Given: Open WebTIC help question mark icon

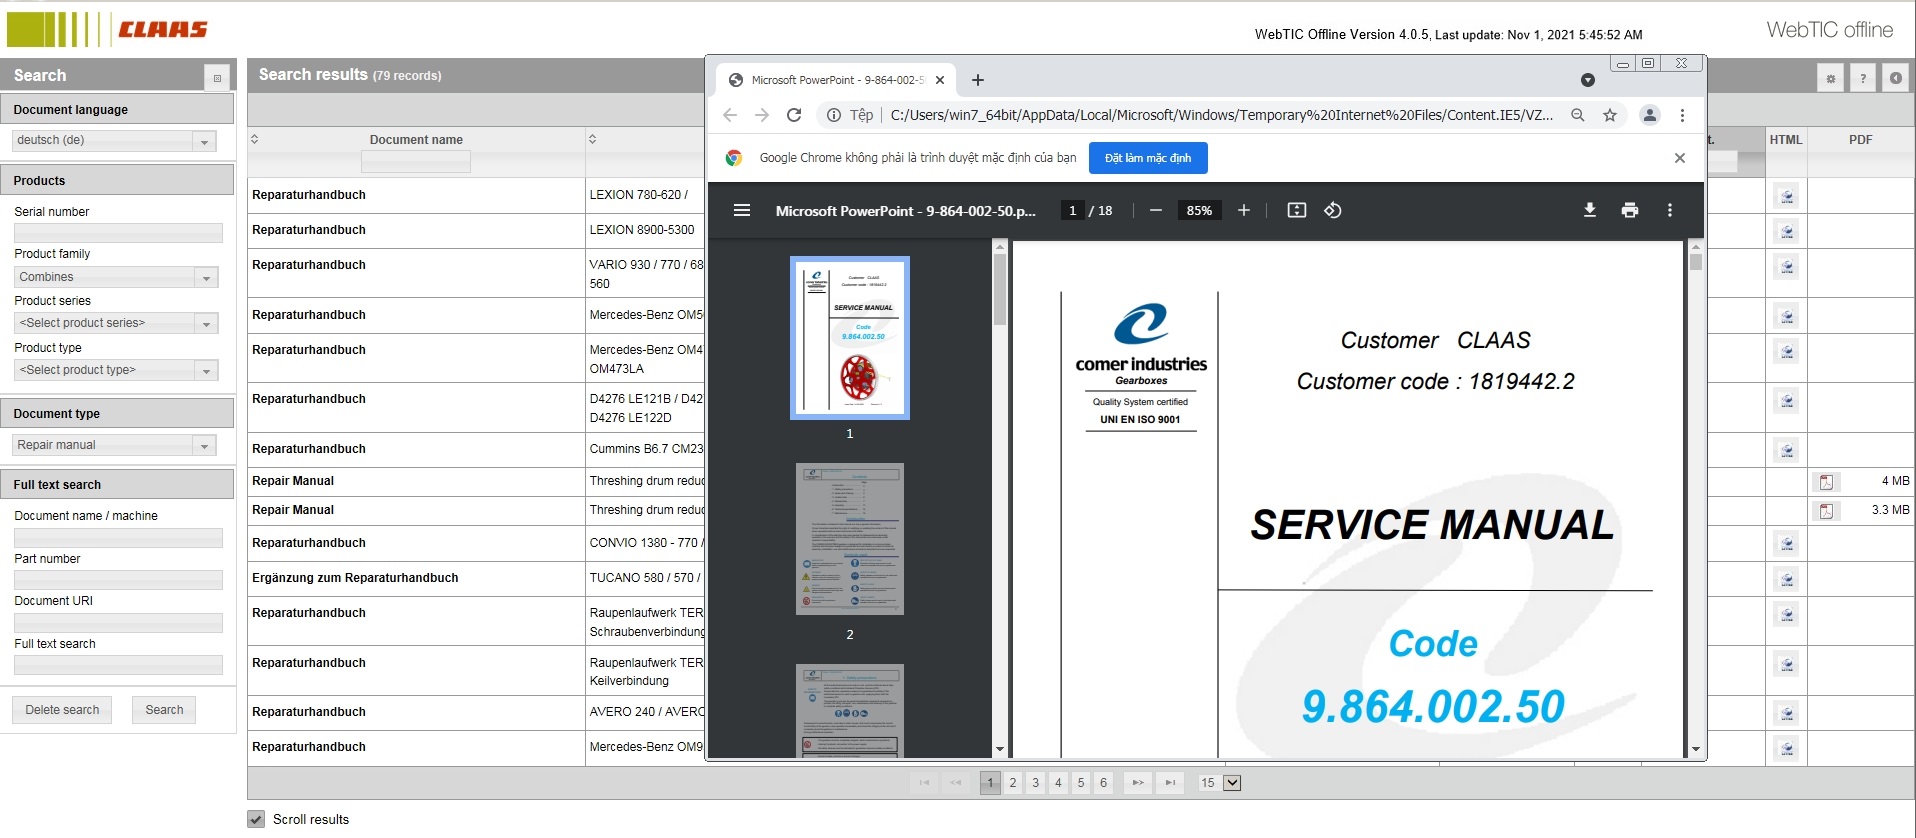Looking at the screenshot, I should point(1863,78).
